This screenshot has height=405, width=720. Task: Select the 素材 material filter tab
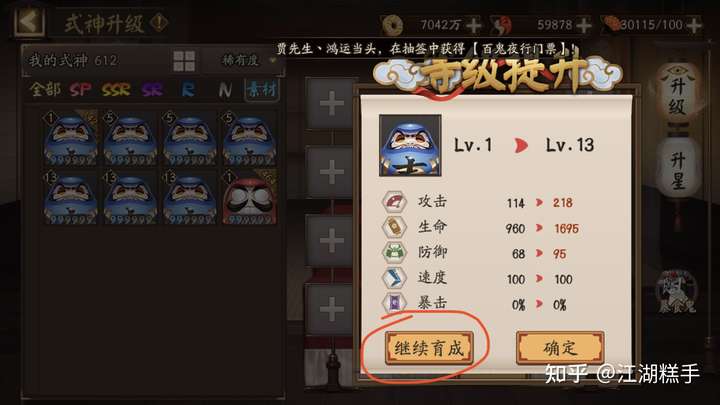click(261, 89)
